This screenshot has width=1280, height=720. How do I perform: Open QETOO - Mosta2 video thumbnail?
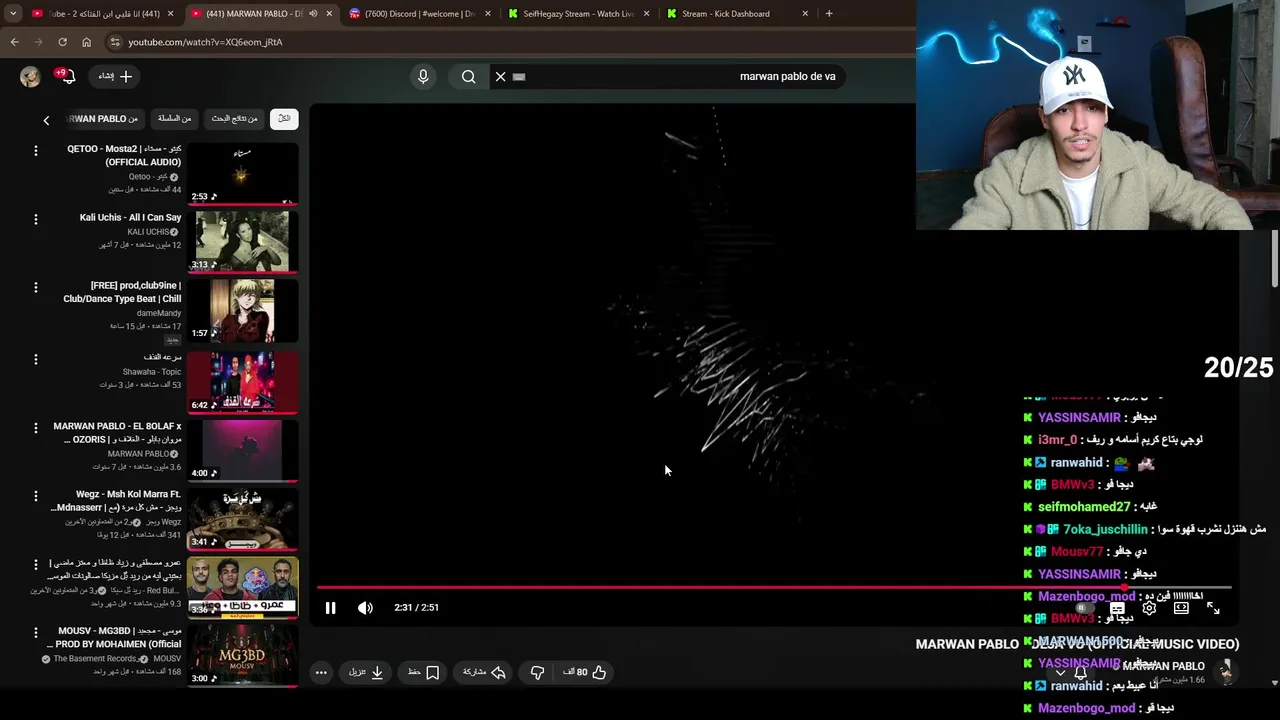tap(242, 174)
